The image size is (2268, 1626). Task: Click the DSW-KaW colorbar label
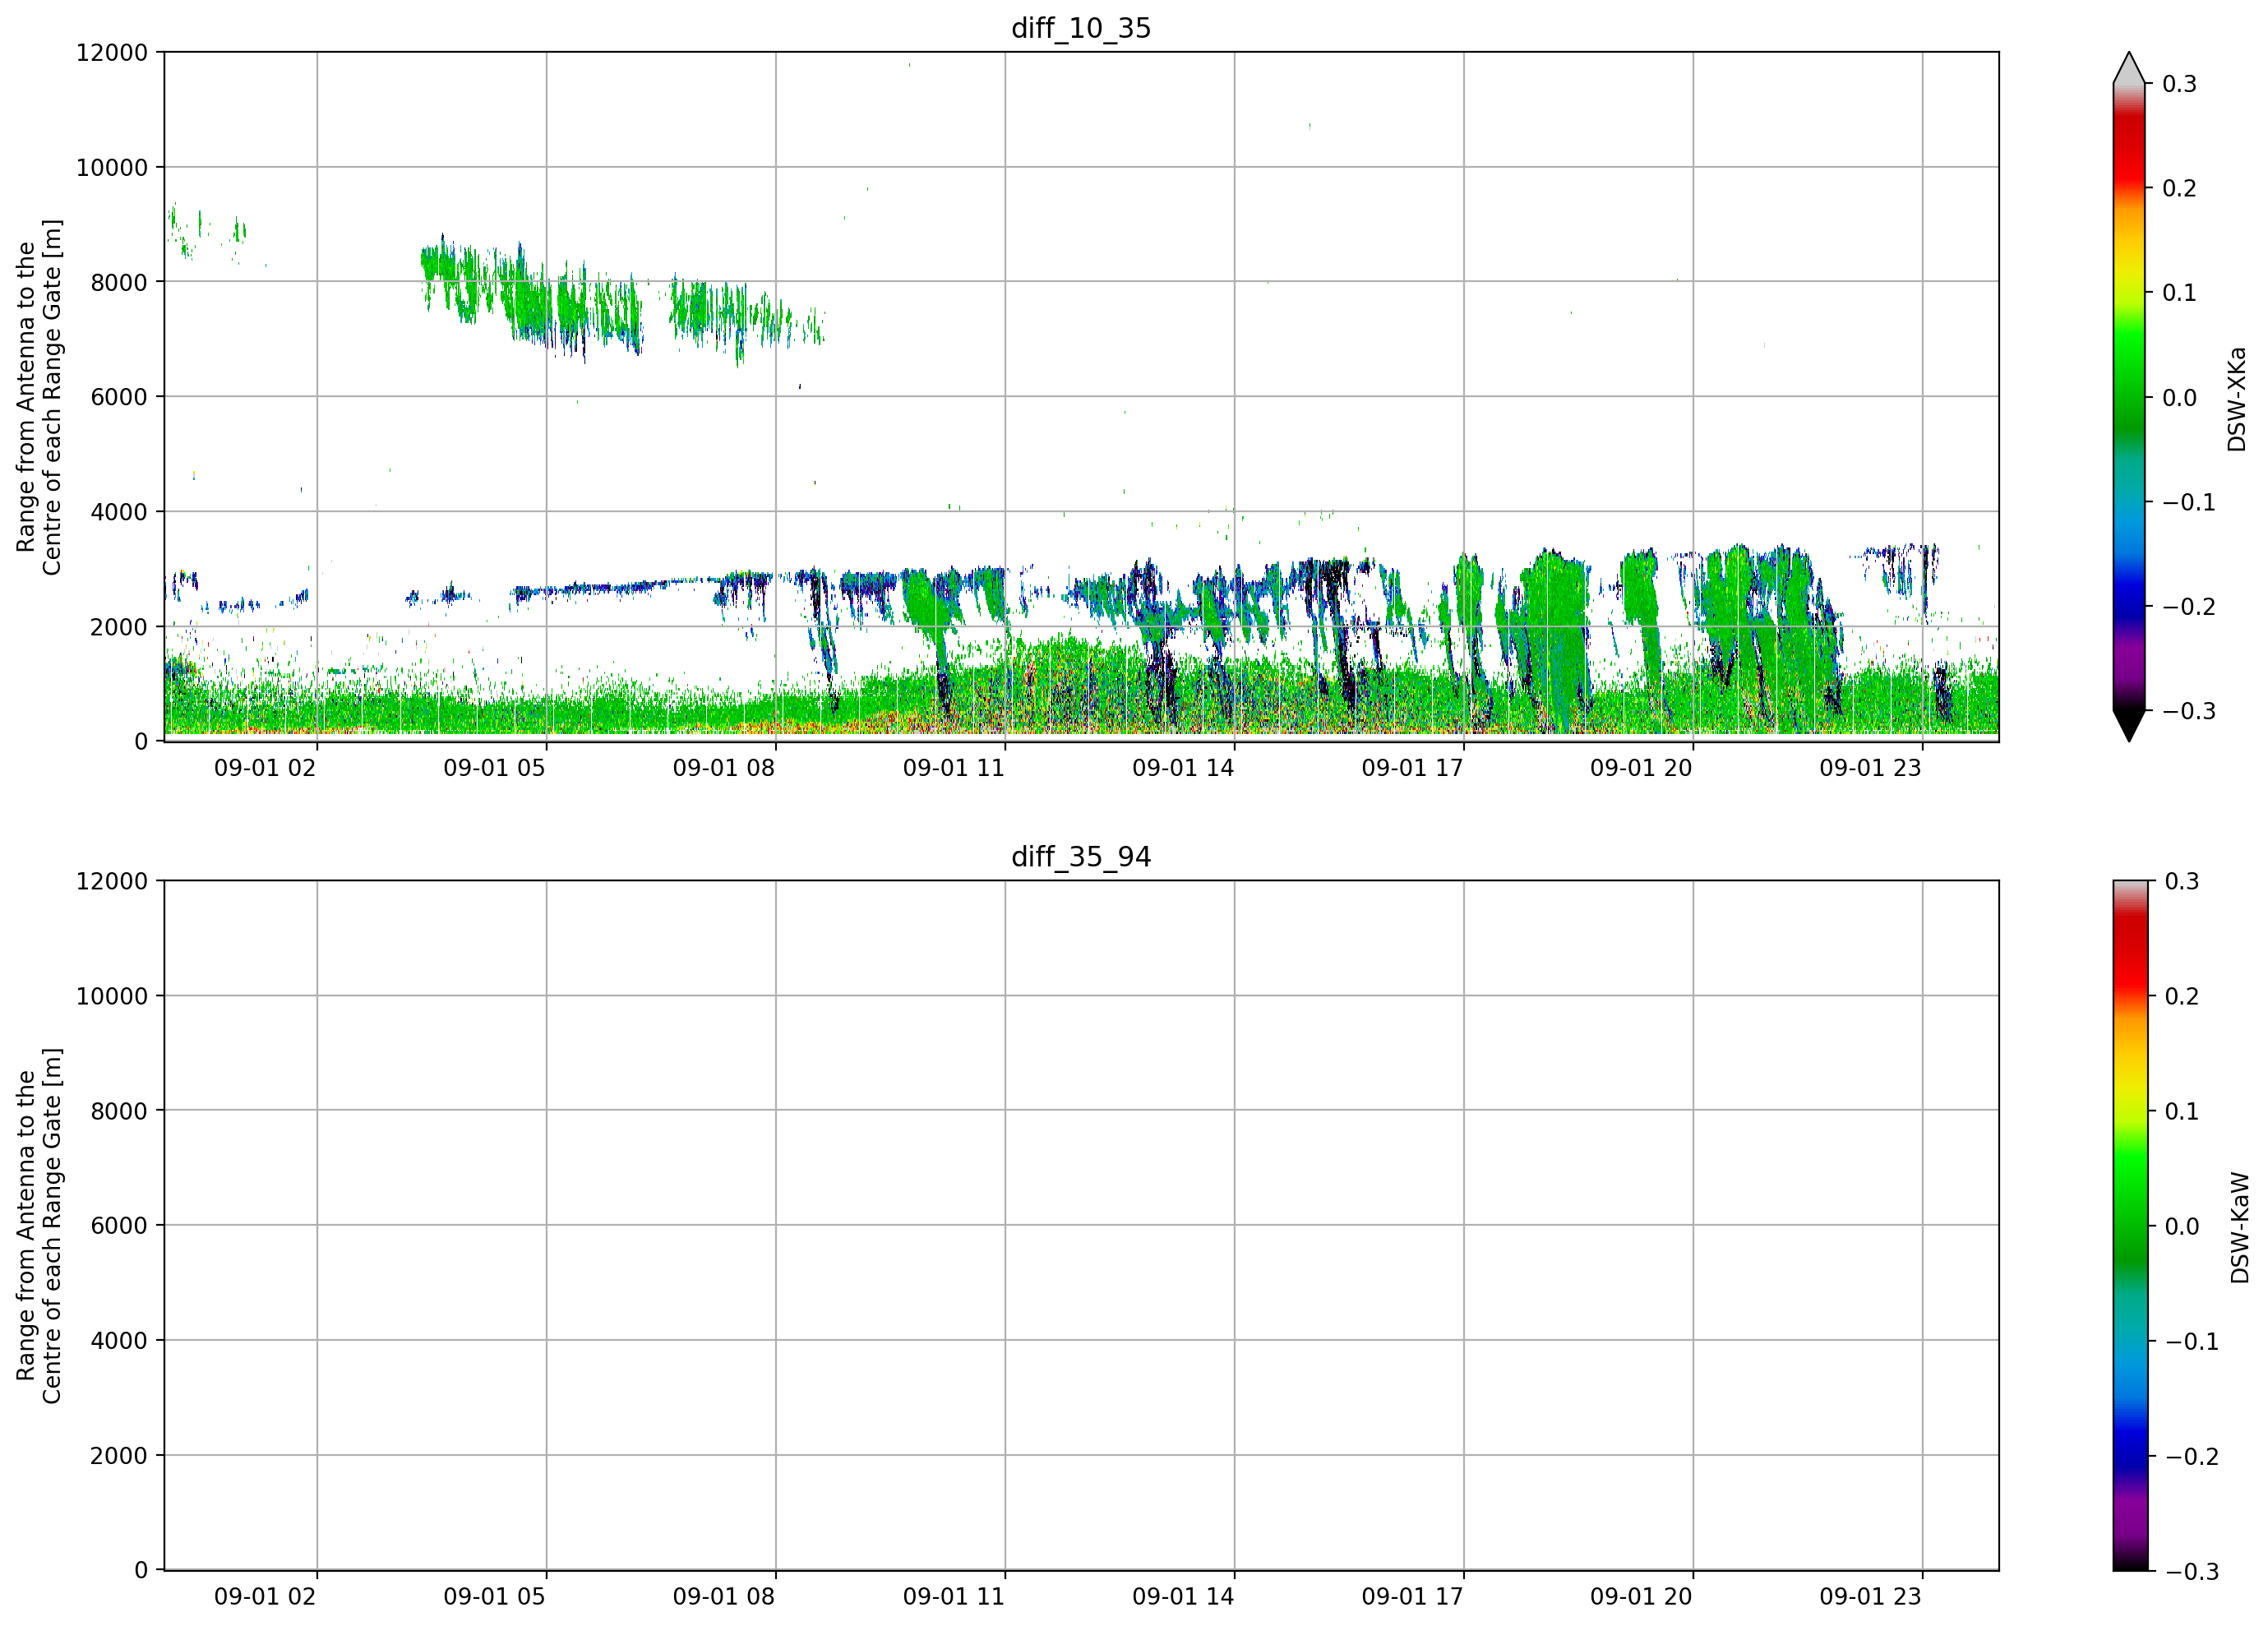coord(2240,1228)
